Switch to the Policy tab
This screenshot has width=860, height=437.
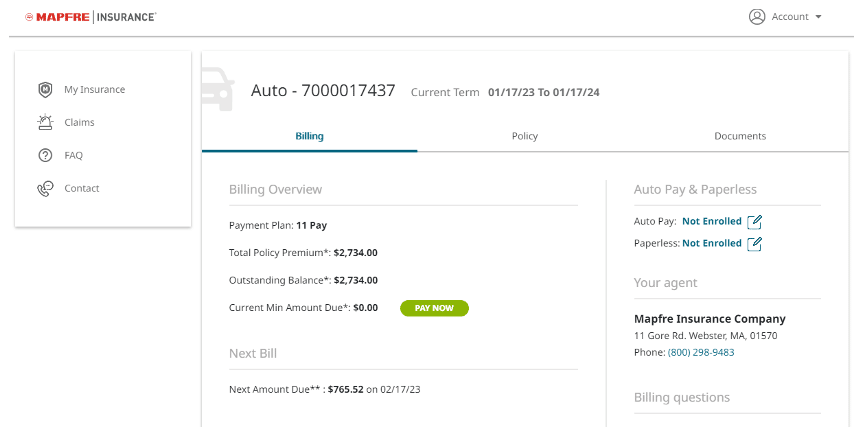pos(525,136)
